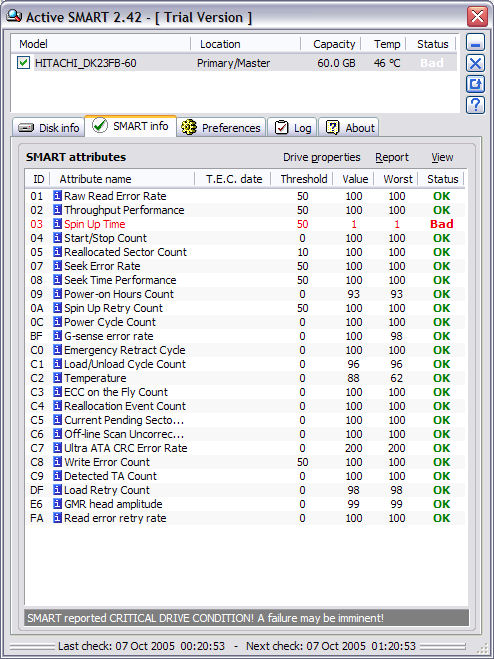Click the info icon beside ECC on the Fly Count
The width and height of the screenshot is (494, 659).
pyautogui.click(x=58, y=392)
